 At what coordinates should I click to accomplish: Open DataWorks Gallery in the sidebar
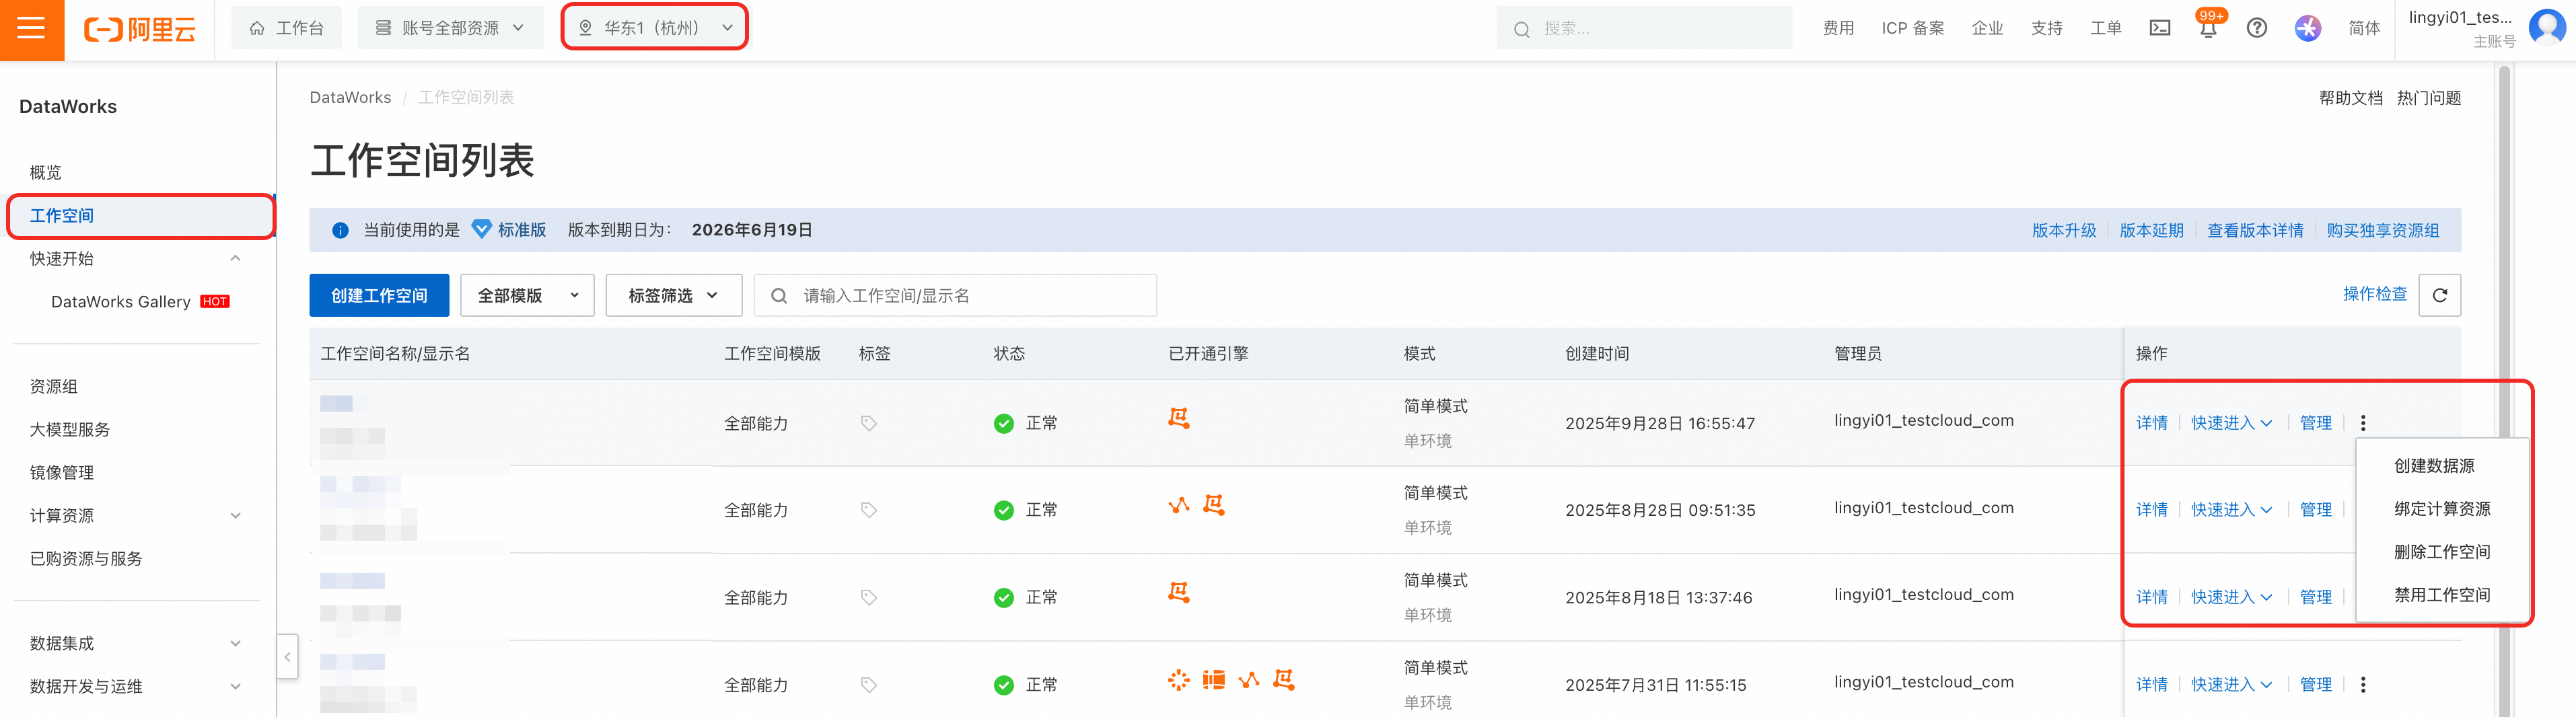coord(121,302)
